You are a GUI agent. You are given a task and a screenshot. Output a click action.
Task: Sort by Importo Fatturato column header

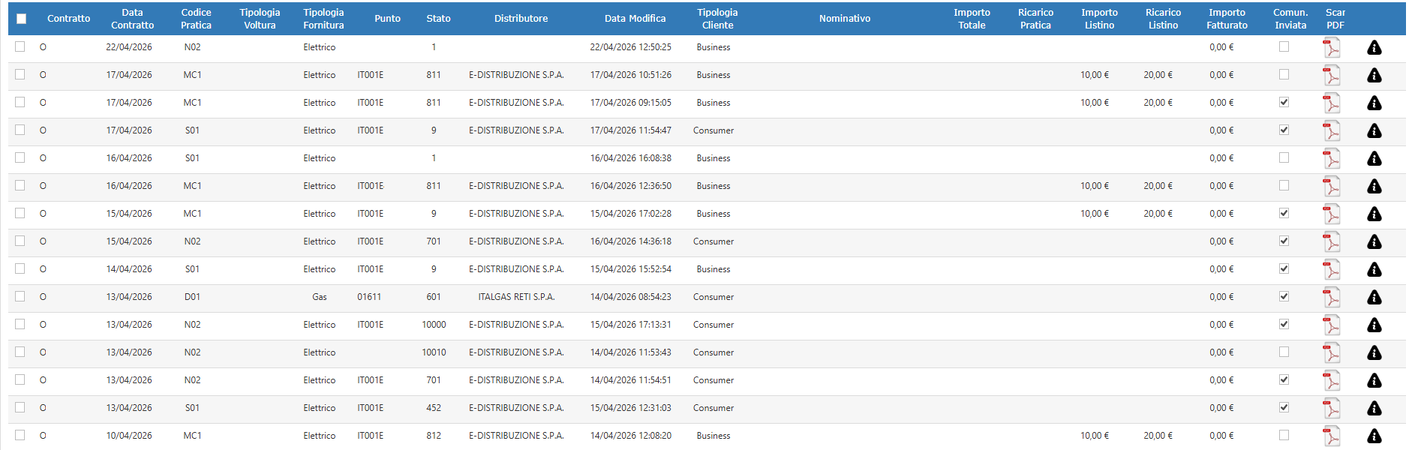click(1228, 19)
